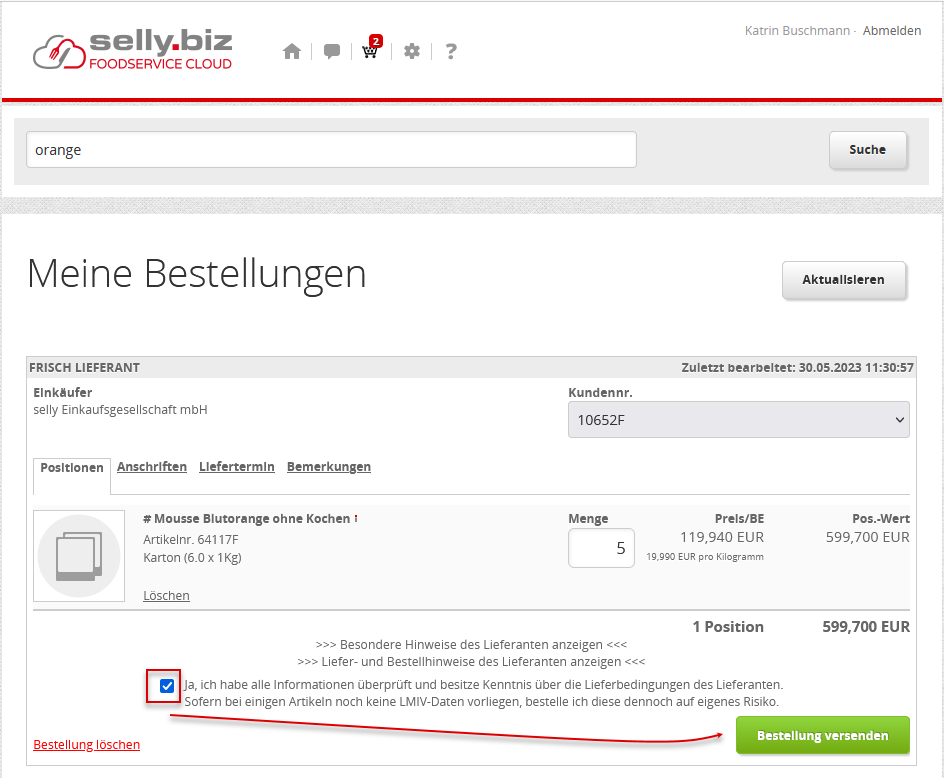Click the FRISCH LIEFERANT supplier header
The width and height of the screenshot is (944, 778).
coord(84,367)
